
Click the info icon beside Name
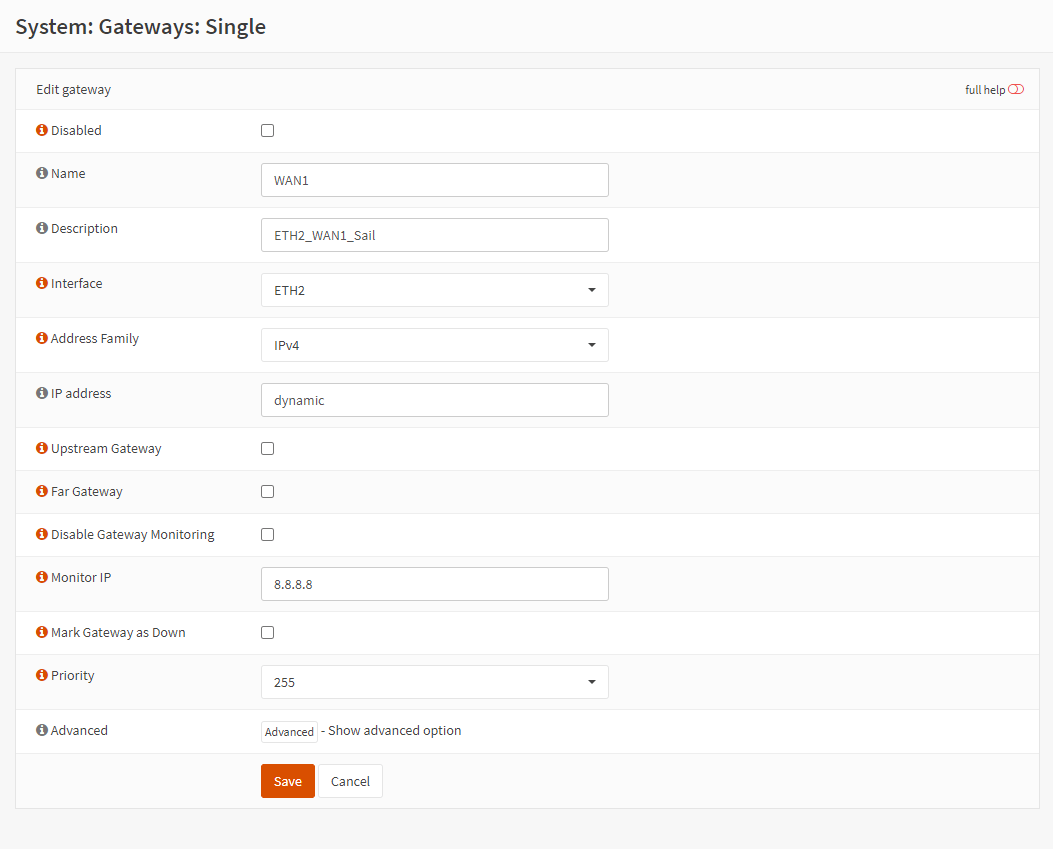click(x=42, y=173)
